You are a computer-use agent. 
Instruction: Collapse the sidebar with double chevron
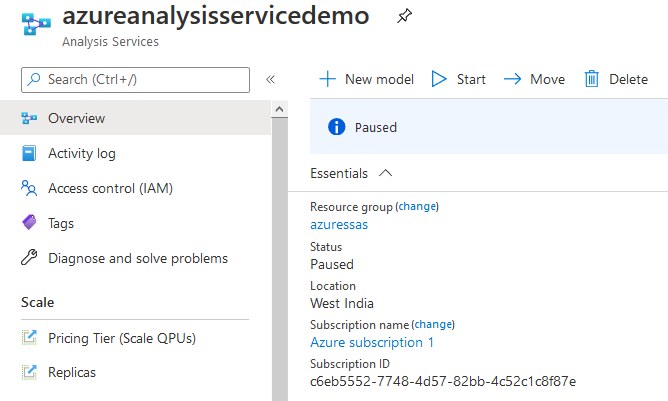(x=270, y=79)
